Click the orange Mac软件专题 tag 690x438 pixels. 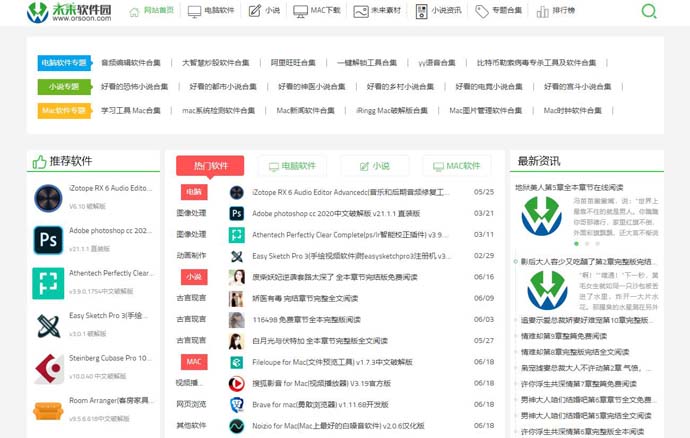tap(64, 110)
